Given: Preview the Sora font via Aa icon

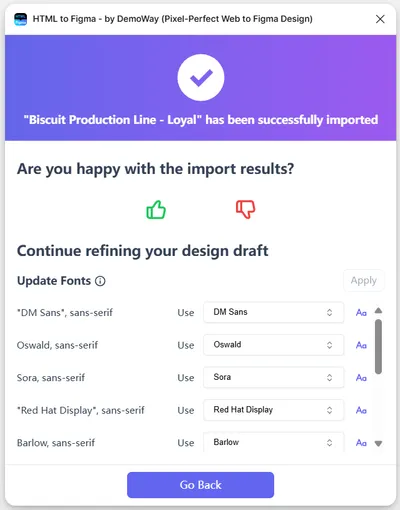Looking at the screenshot, I should point(361,378).
